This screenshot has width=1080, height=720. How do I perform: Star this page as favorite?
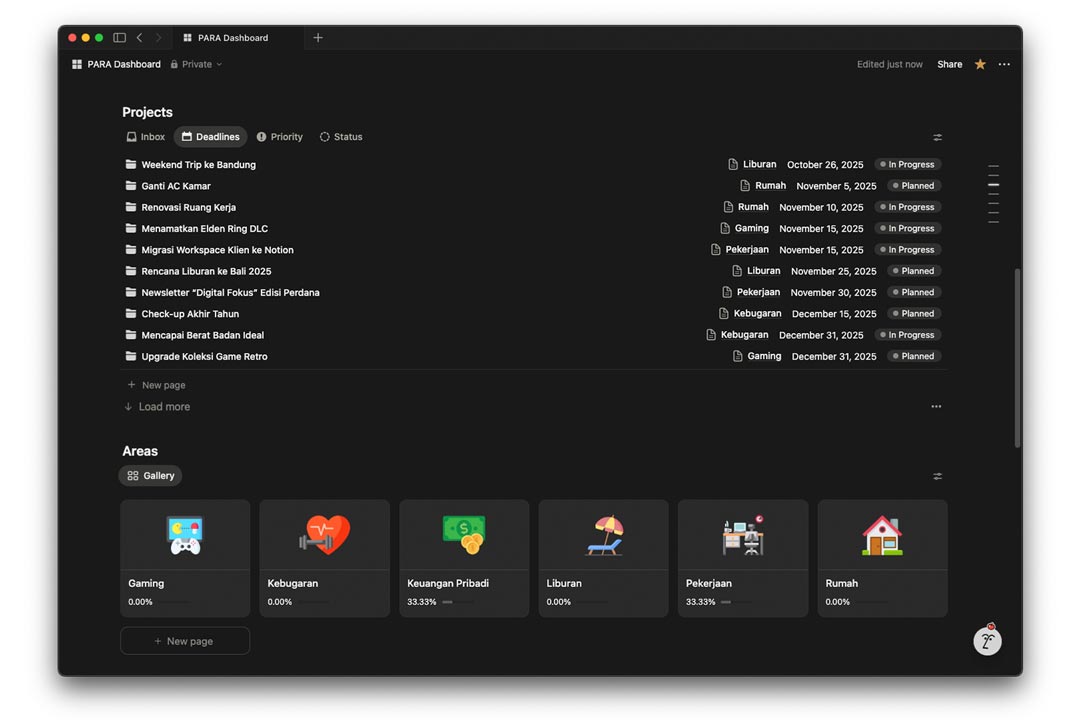point(980,64)
